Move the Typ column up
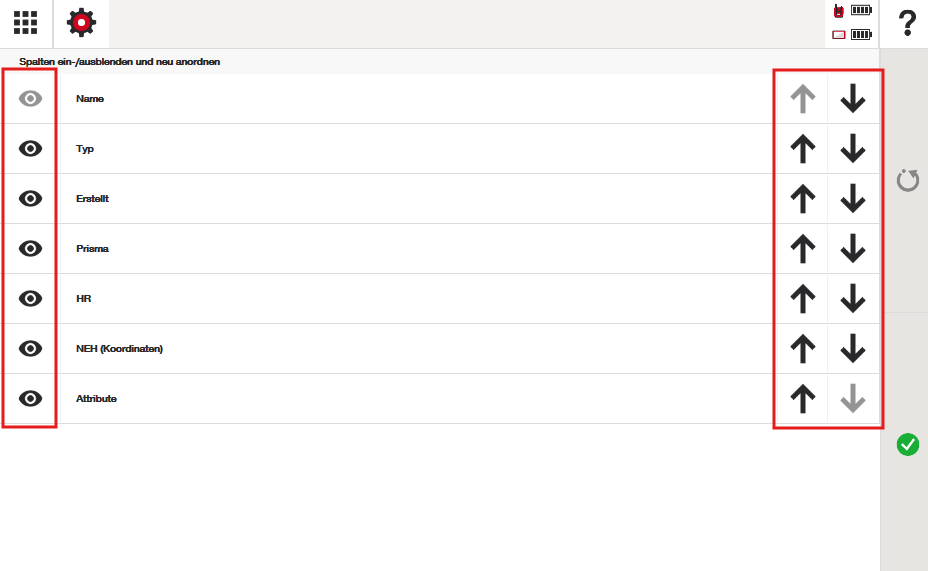928x571 pixels. [x=802, y=149]
